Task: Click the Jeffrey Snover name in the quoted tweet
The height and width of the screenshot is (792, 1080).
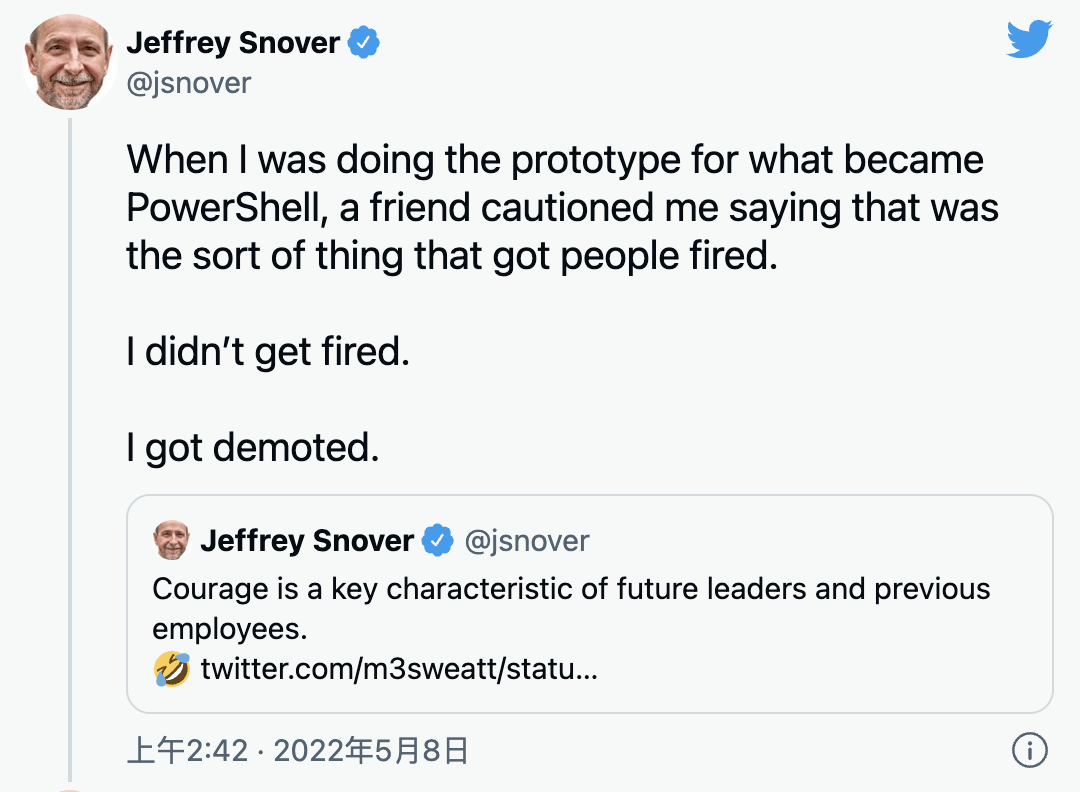Action: pyautogui.click(x=306, y=541)
